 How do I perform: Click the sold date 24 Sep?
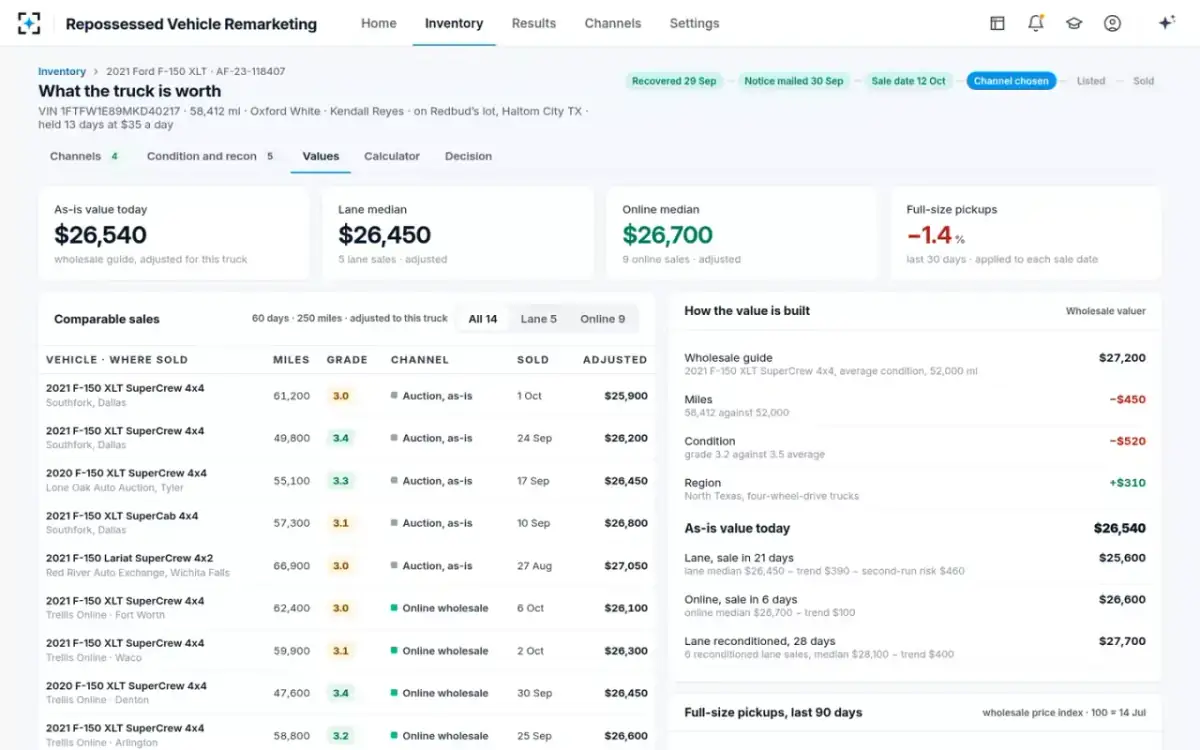pos(534,438)
